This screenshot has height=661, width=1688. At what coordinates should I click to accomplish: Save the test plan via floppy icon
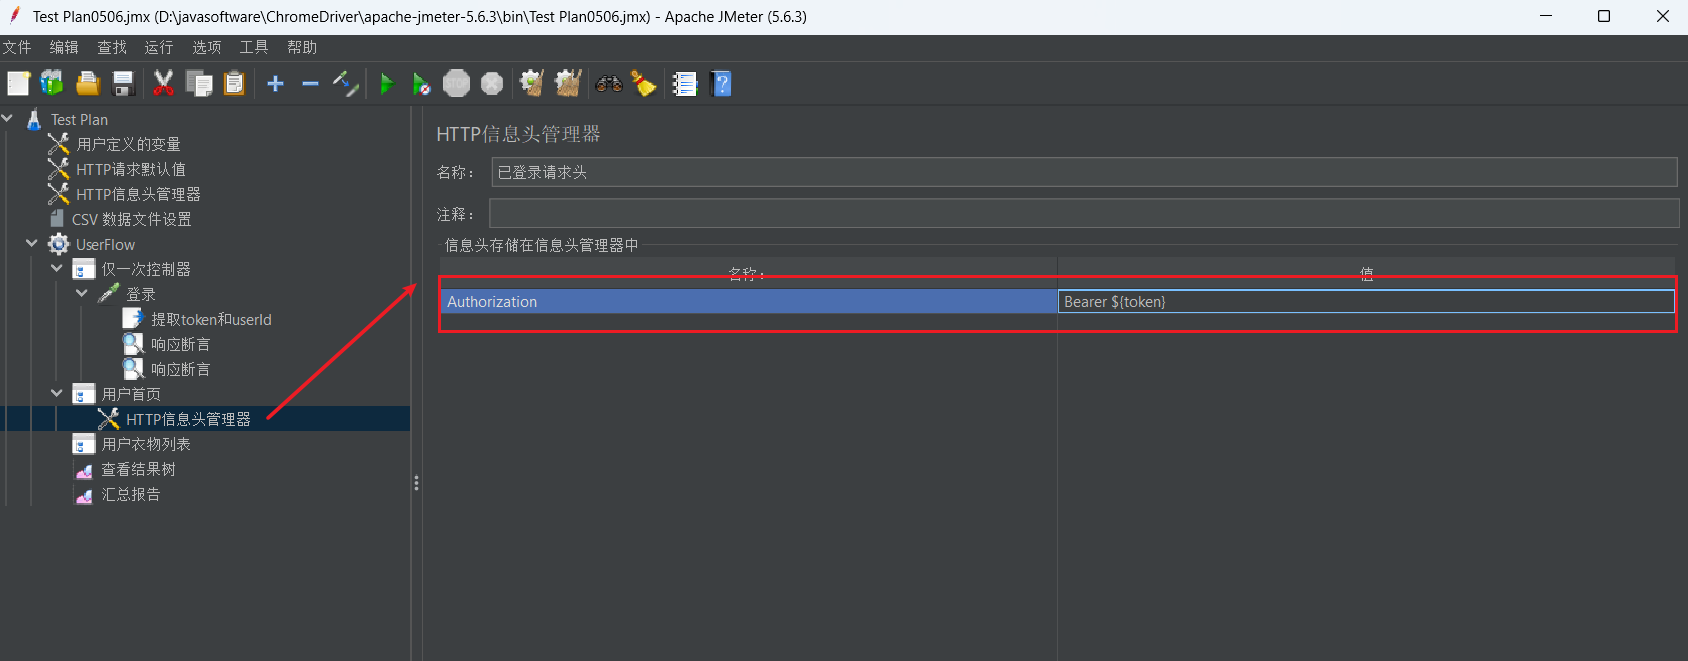(123, 84)
